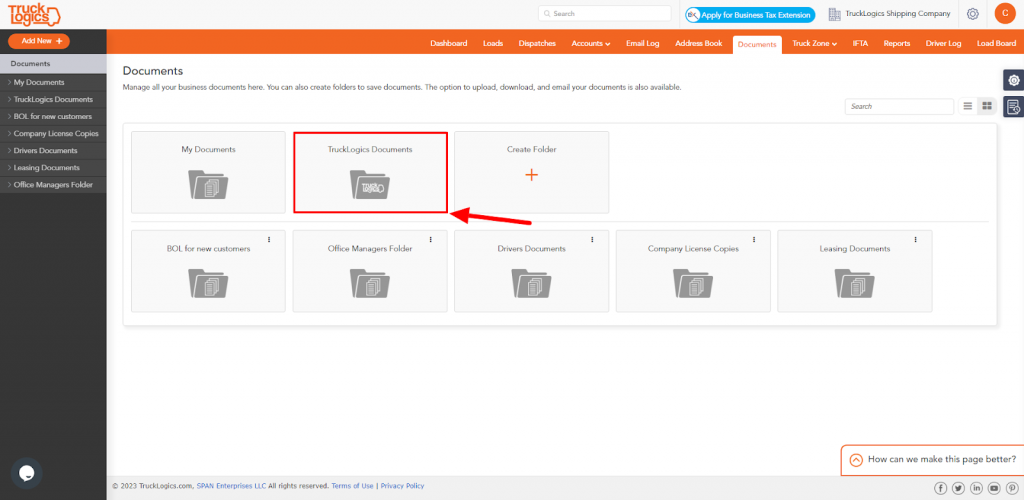Expand TruckLogics Documents in sidebar
This screenshot has height=500, width=1024.
coord(53,100)
